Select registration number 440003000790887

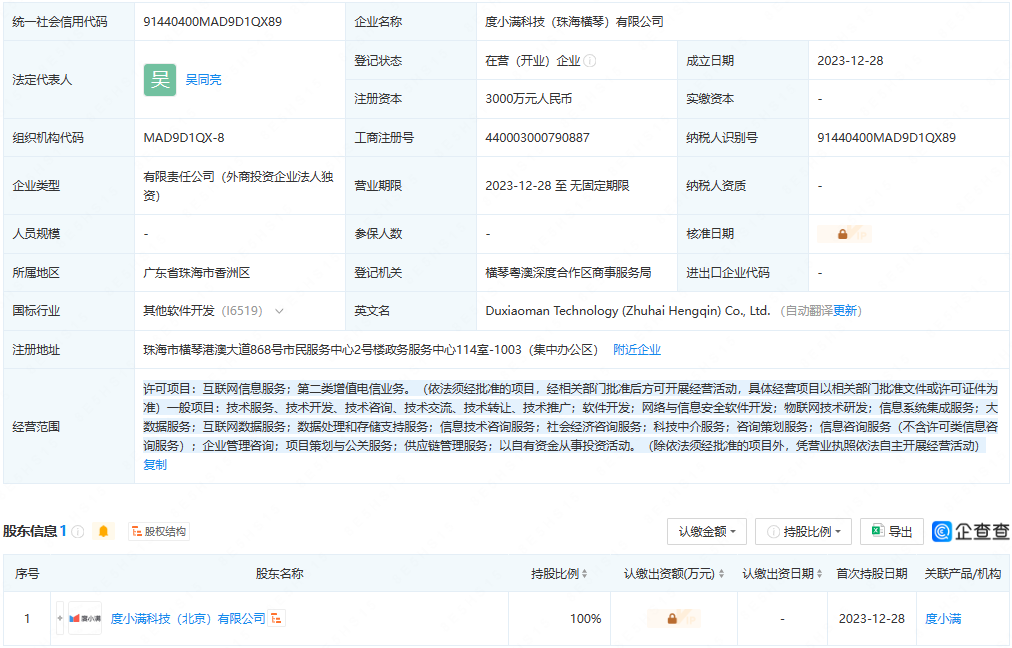click(x=537, y=137)
